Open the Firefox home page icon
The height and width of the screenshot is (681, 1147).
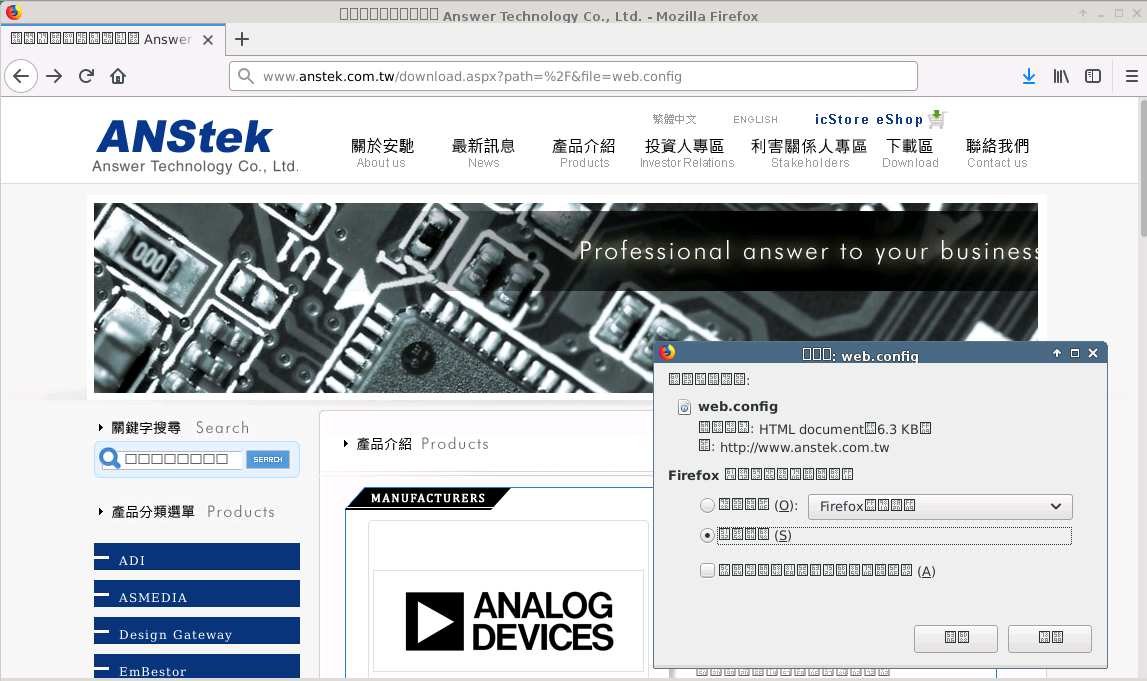(118, 76)
